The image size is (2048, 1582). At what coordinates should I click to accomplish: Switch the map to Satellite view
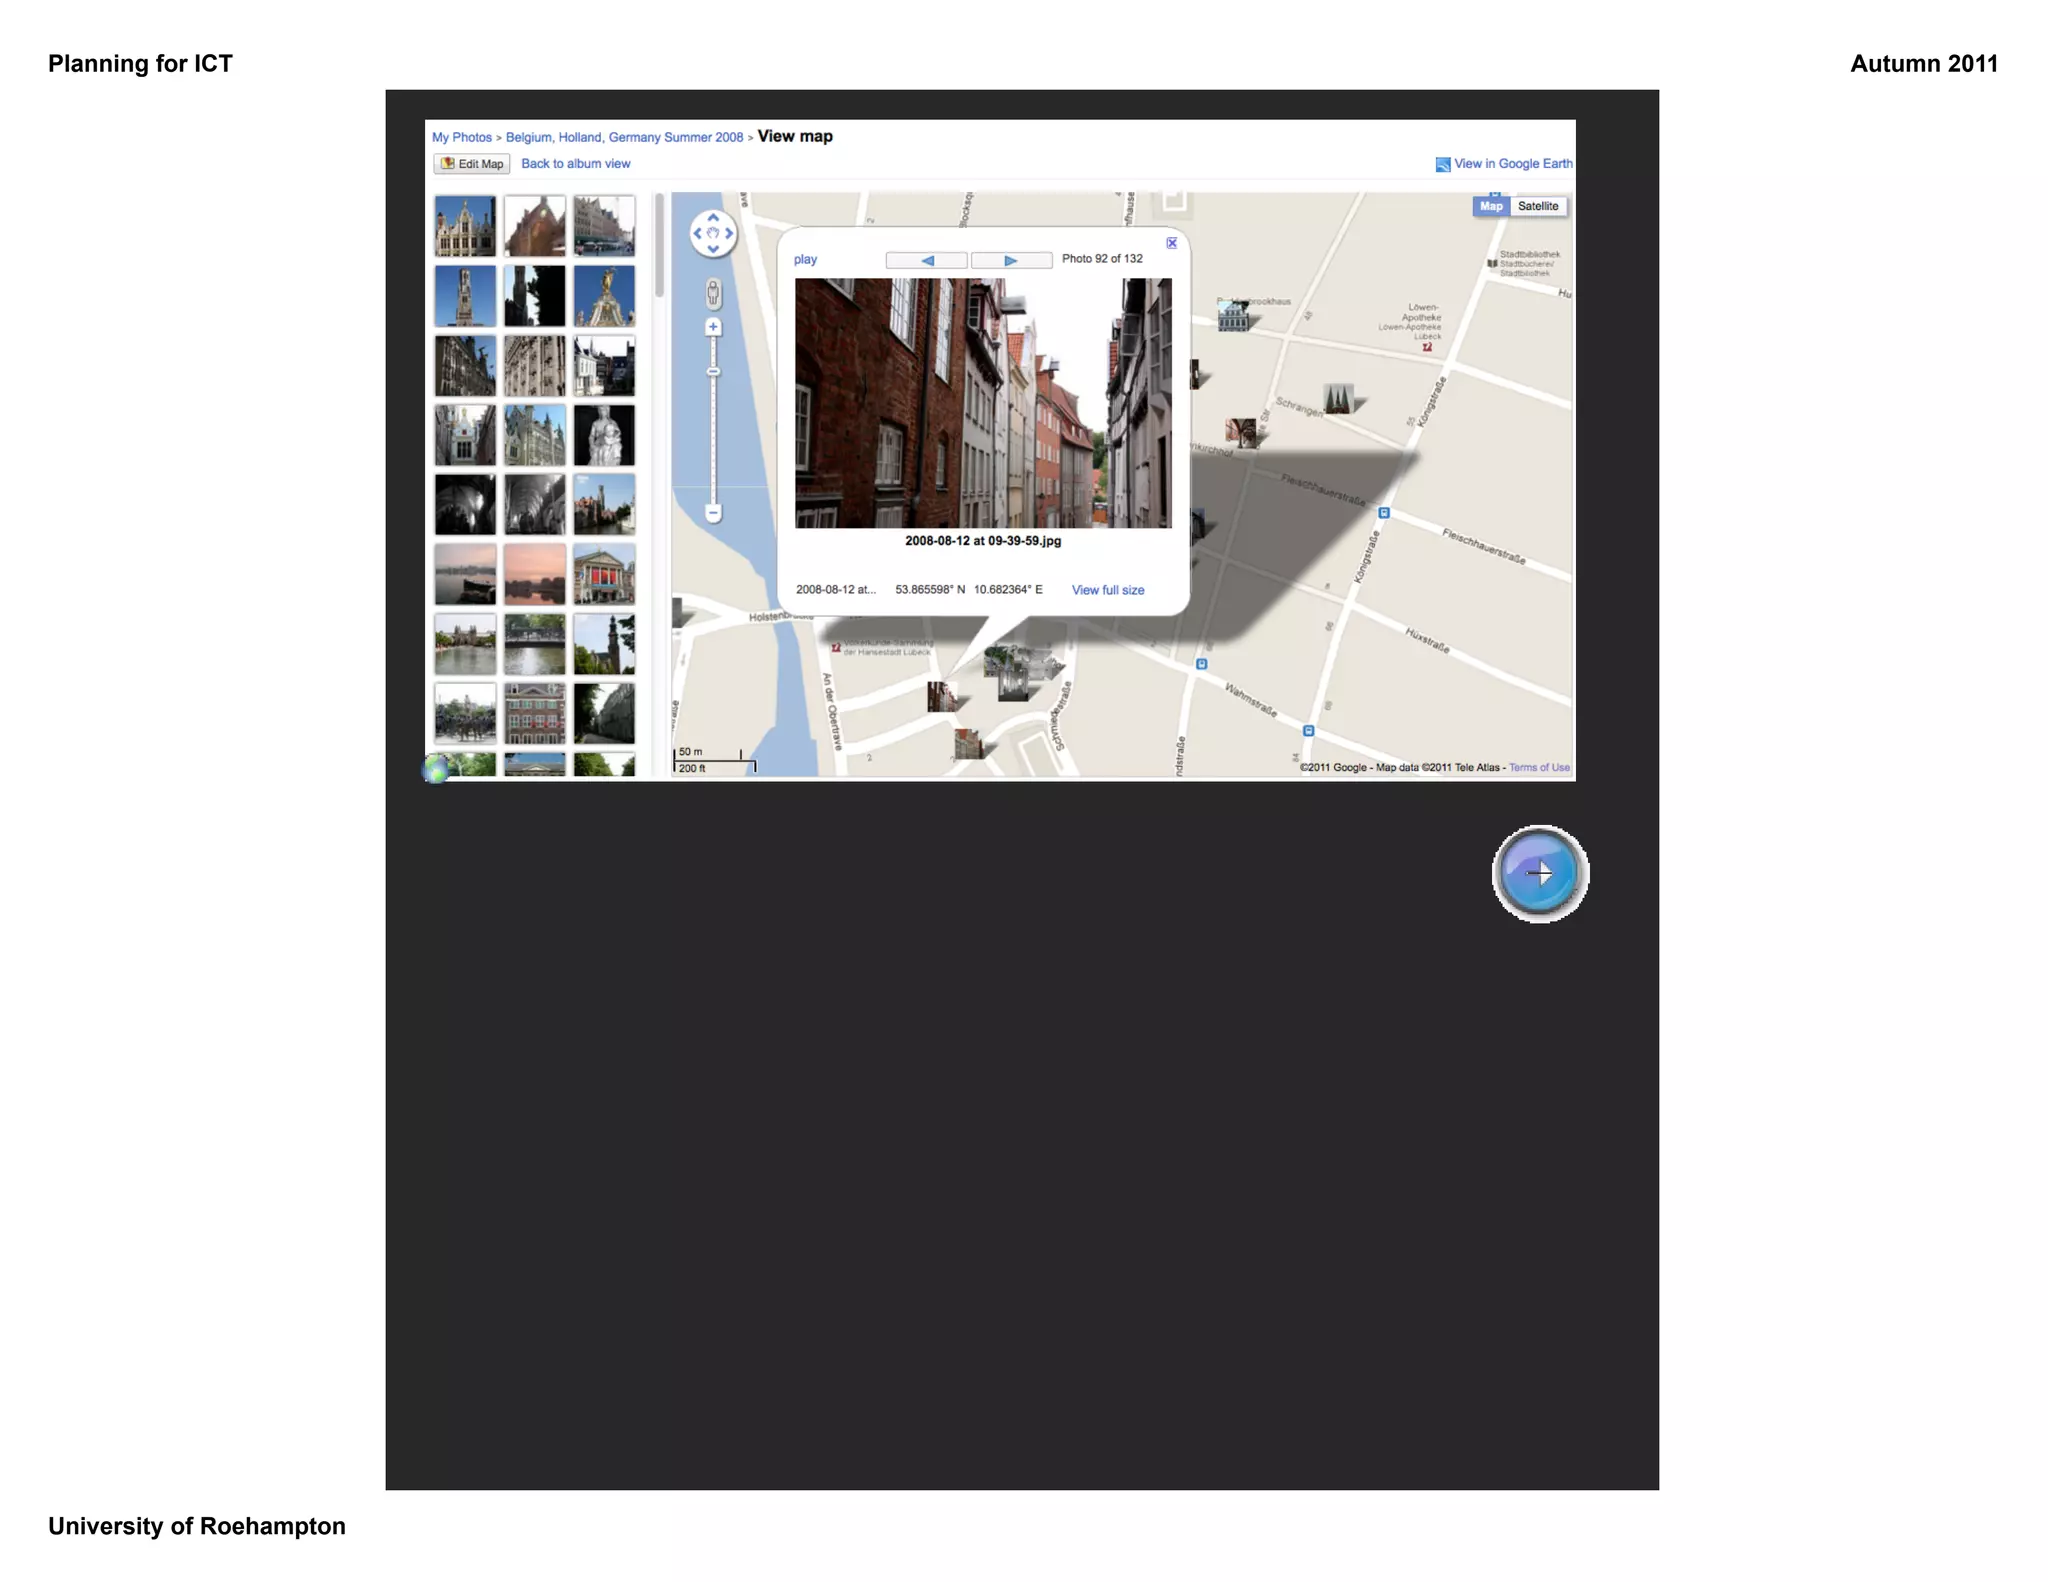(1538, 206)
